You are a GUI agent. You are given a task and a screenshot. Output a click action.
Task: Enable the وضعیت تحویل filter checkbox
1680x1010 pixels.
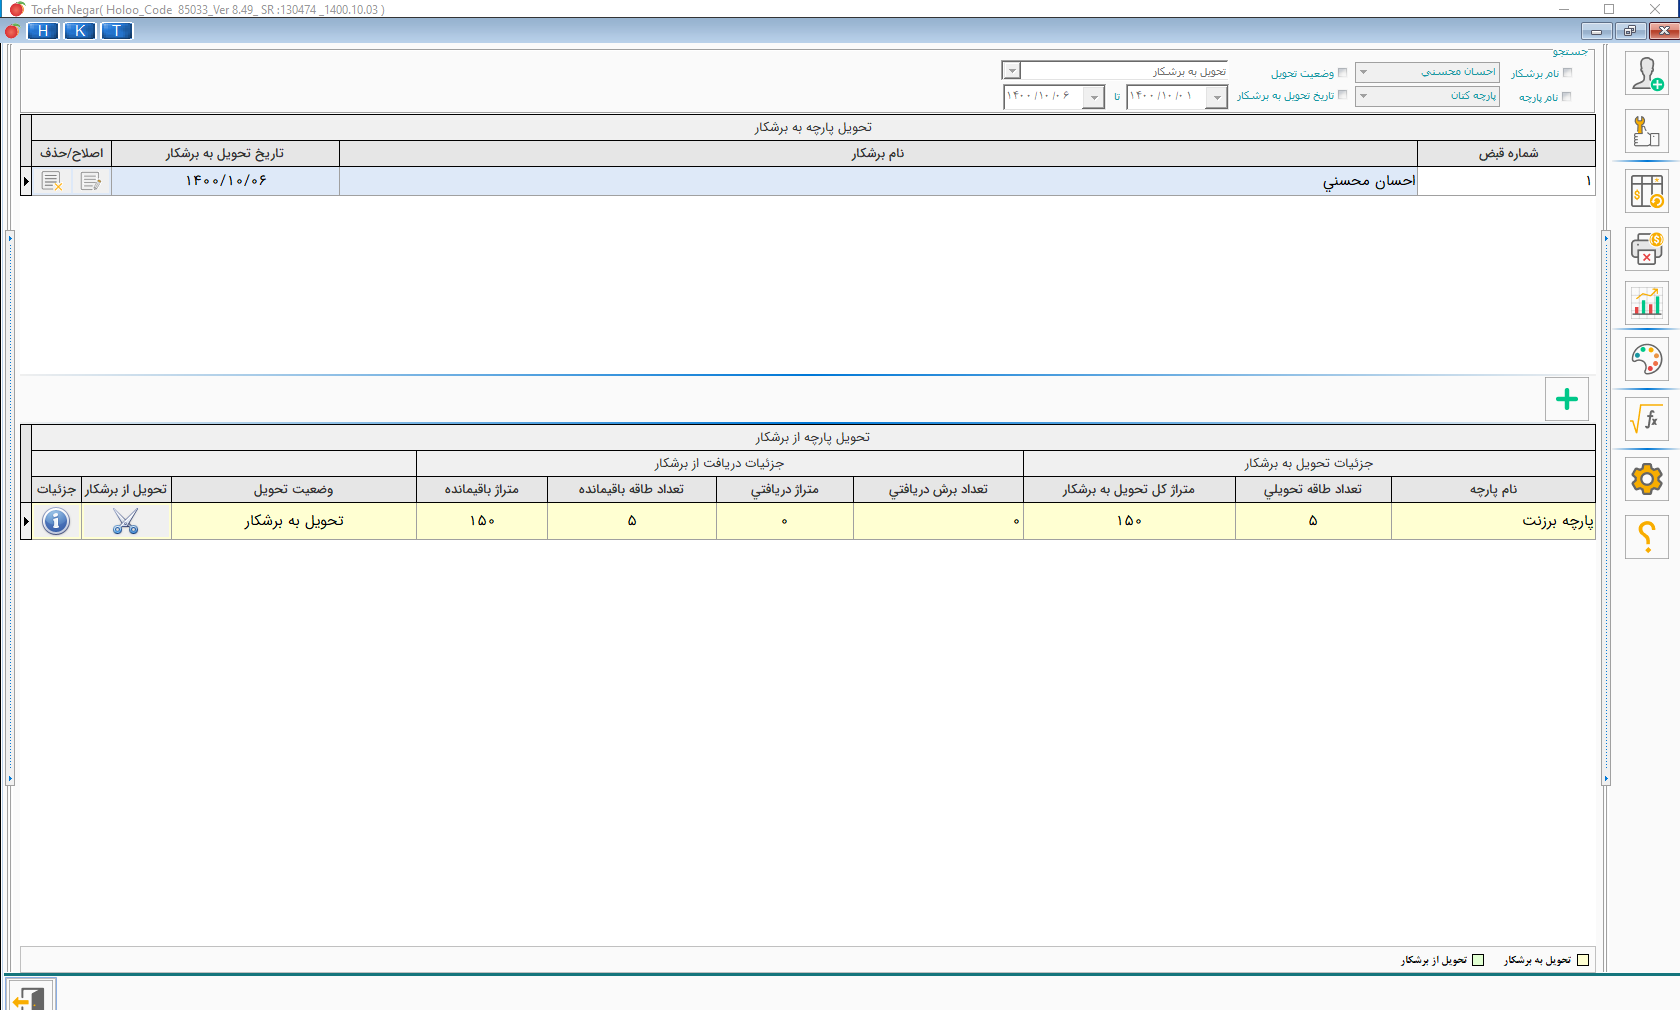[1342, 73]
